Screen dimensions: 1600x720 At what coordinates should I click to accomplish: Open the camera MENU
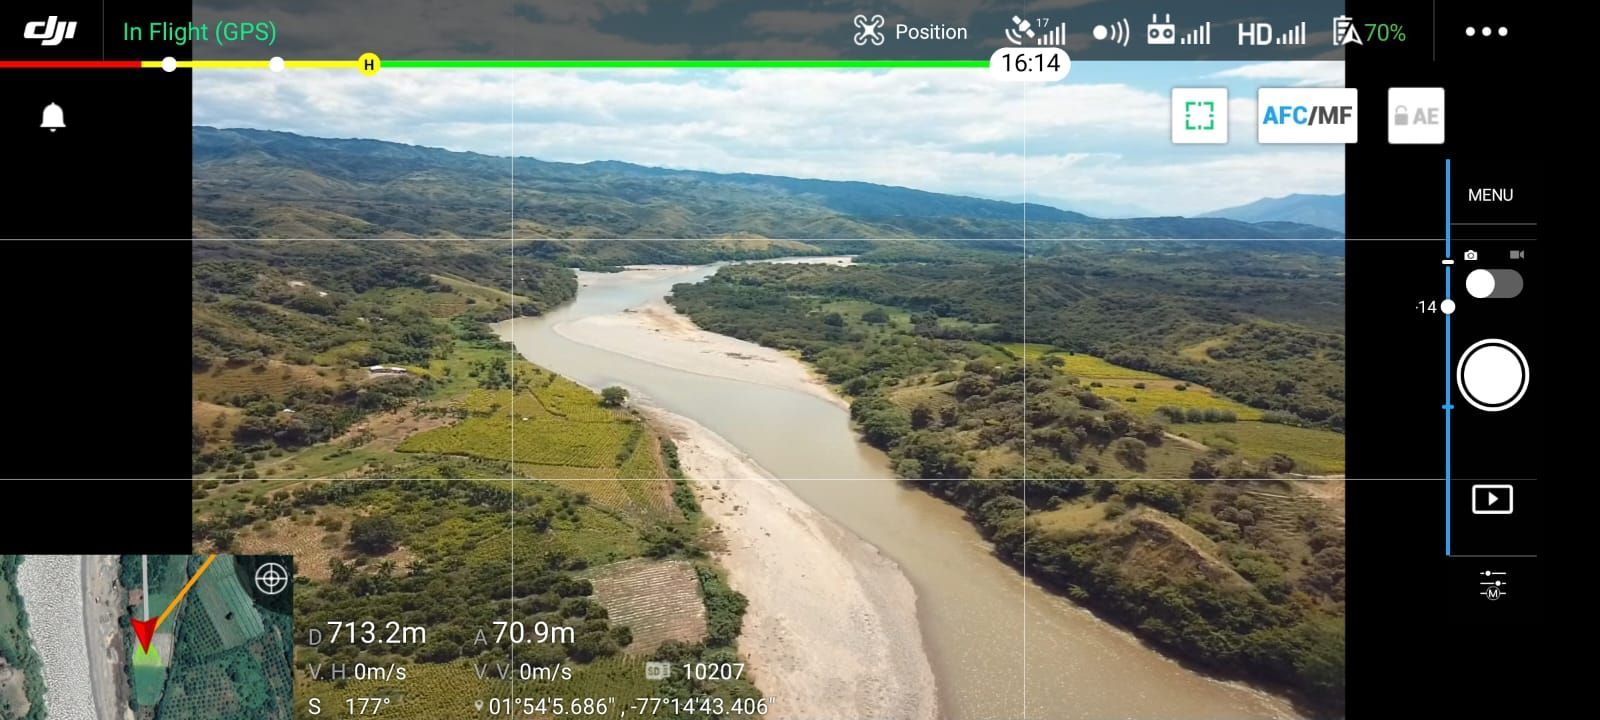pos(1490,195)
